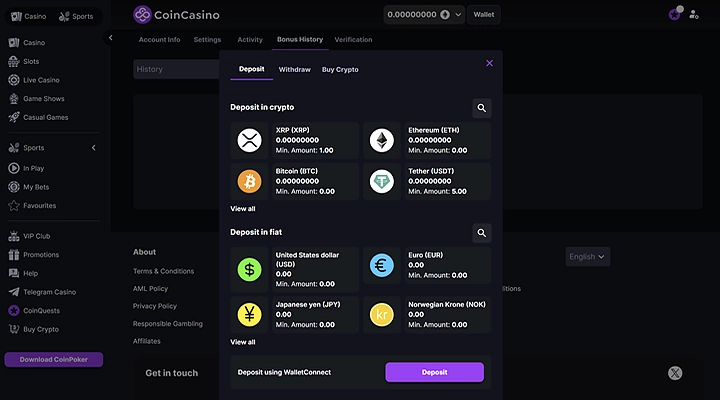Image resolution: width=720 pixels, height=400 pixels.
Task: Open Buy Crypto in the sidebar
Action: pos(34,329)
